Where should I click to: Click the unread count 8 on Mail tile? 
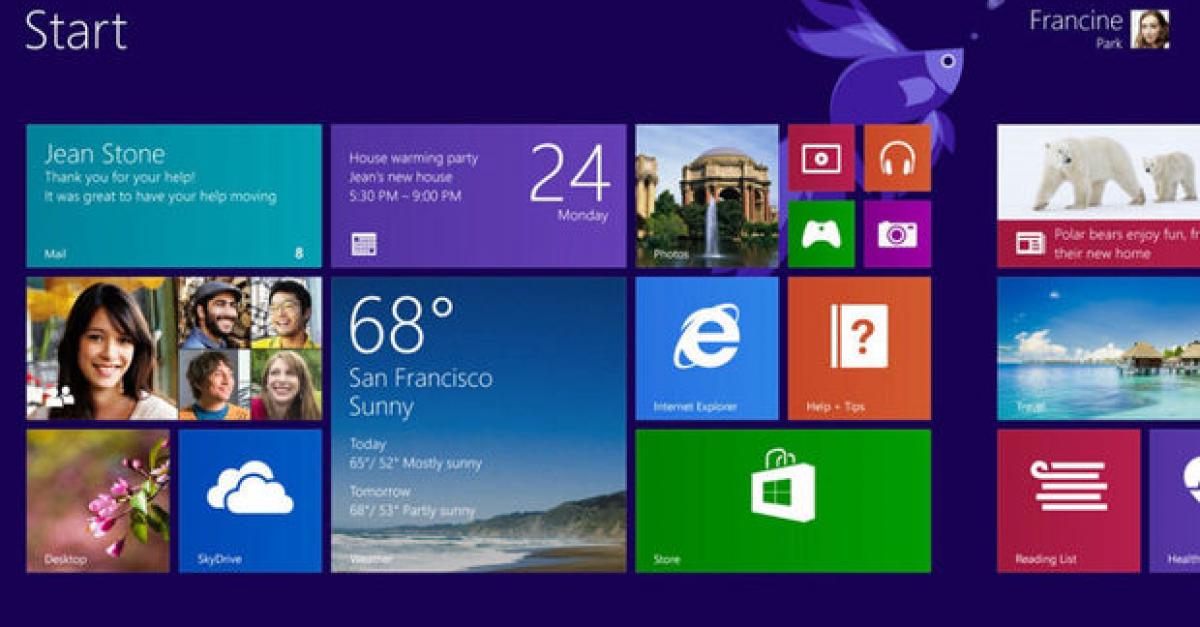click(298, 253)
